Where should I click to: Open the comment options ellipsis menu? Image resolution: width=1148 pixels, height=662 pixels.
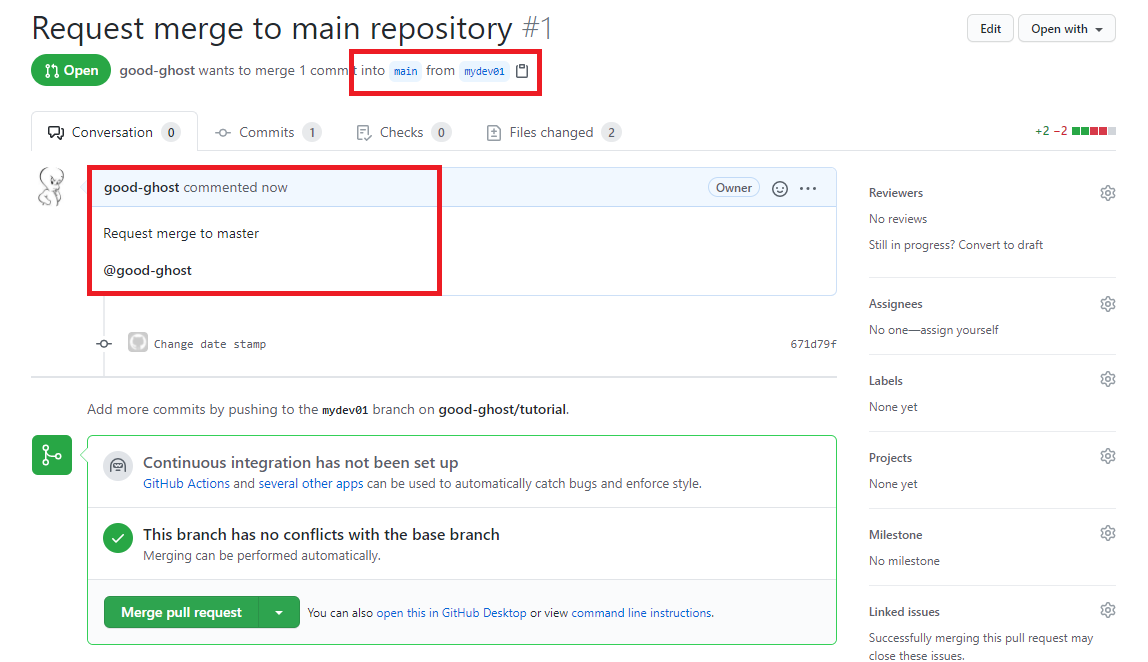tap(808, 188)
